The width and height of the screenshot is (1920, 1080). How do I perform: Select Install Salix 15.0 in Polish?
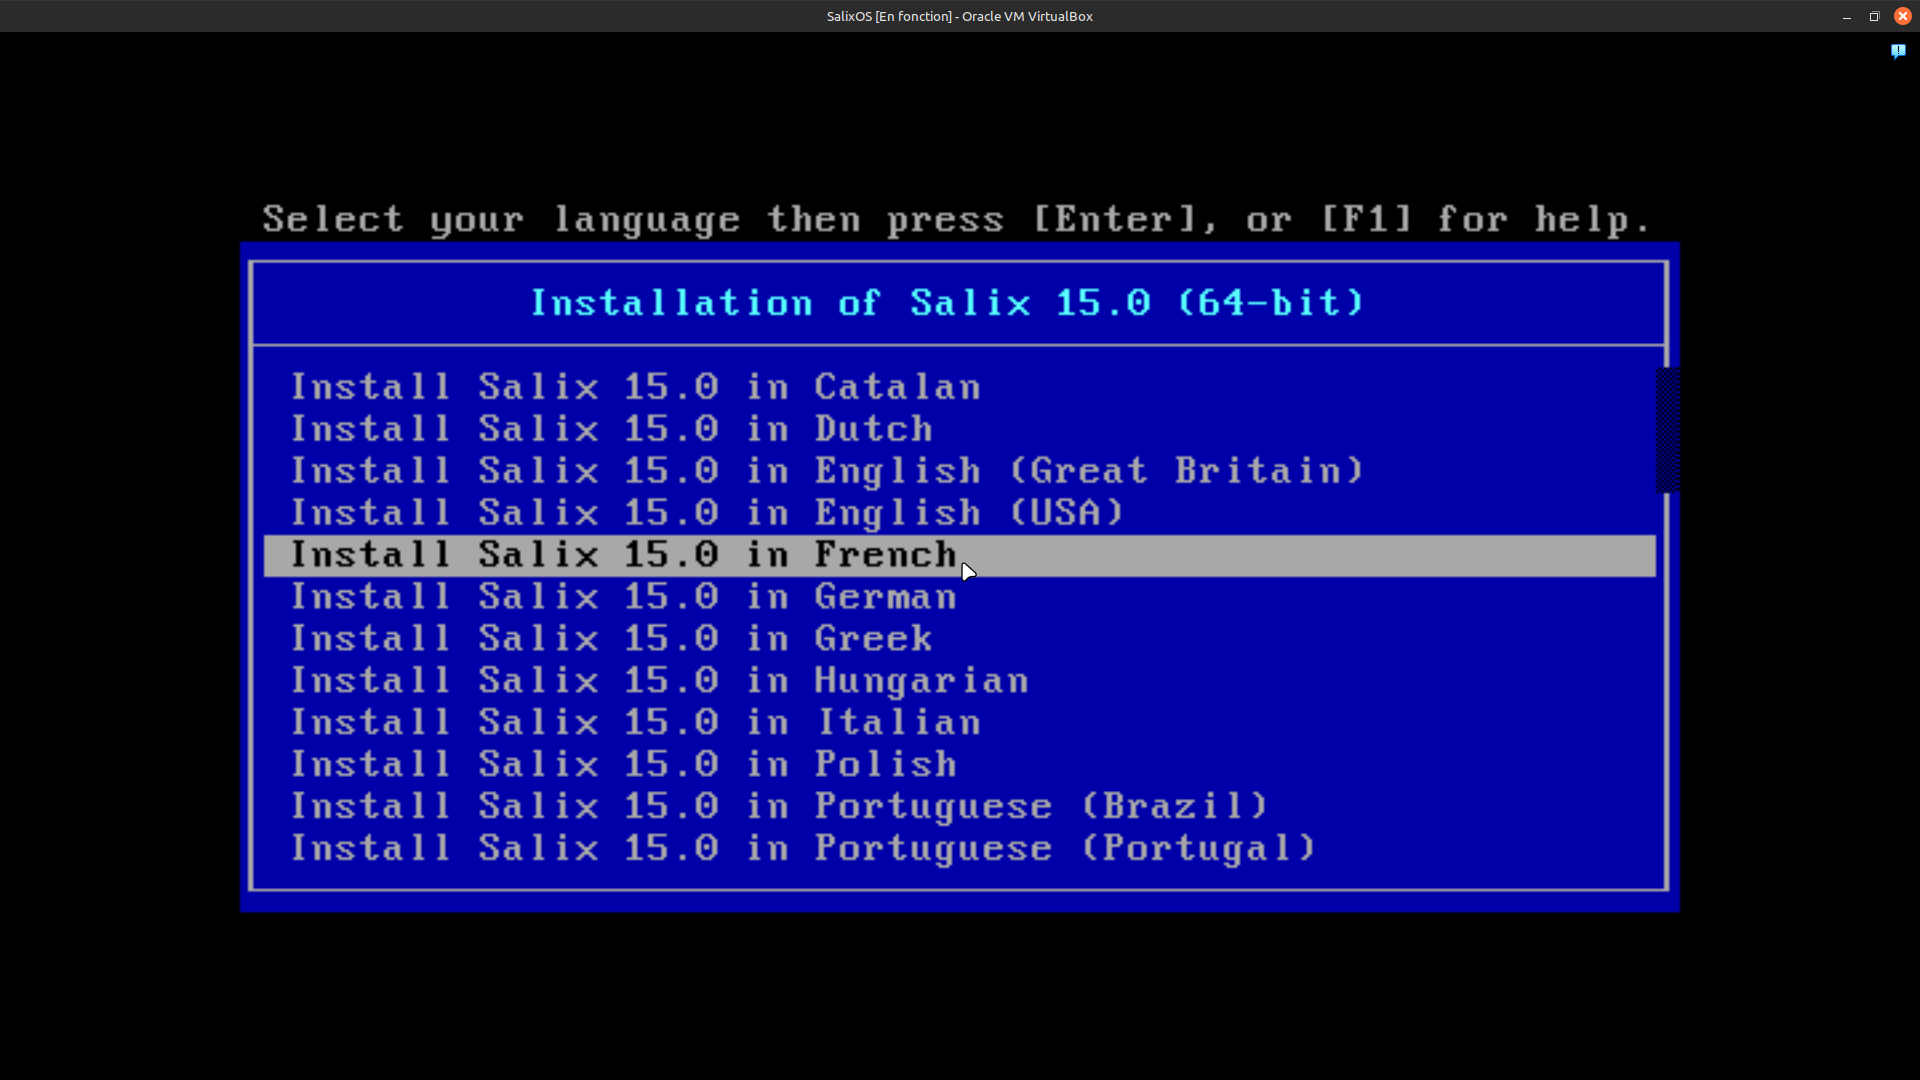coord(624,765)
